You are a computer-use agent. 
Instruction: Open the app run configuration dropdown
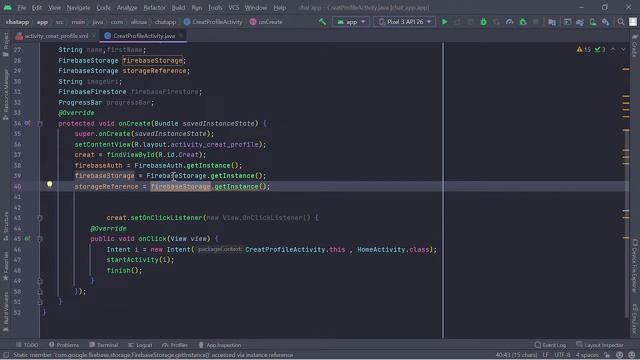351,22
